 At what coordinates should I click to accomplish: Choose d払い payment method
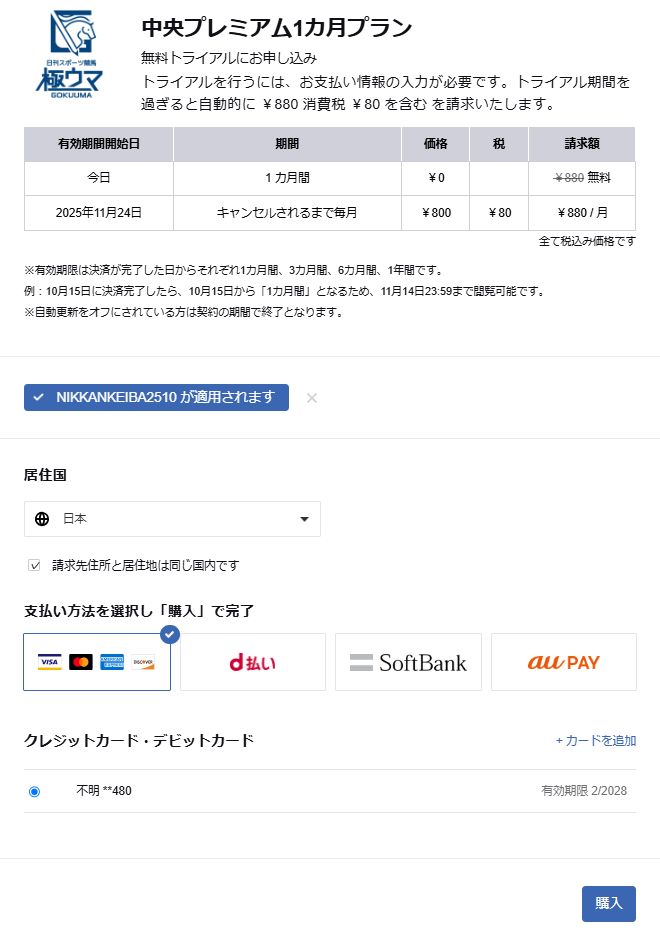pyautogui.click(x=253, y=662)
